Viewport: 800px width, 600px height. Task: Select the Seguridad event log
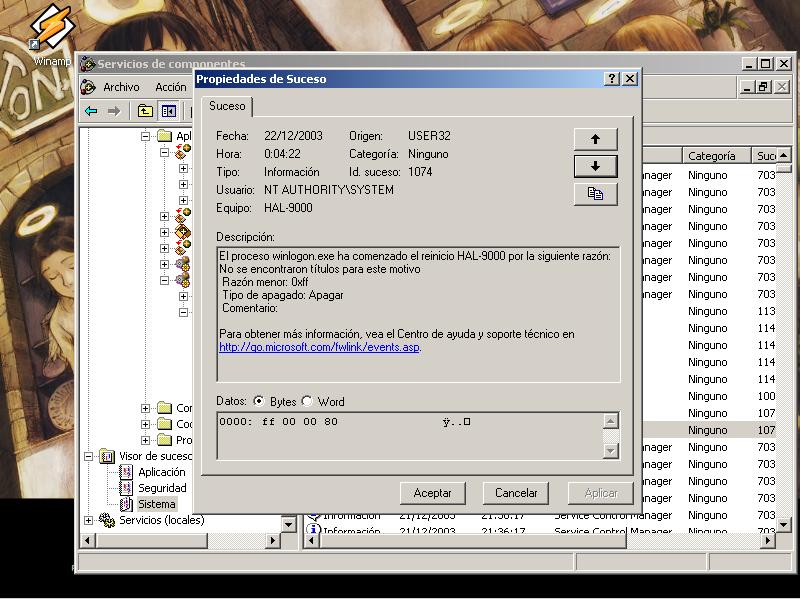click(161, 488)
